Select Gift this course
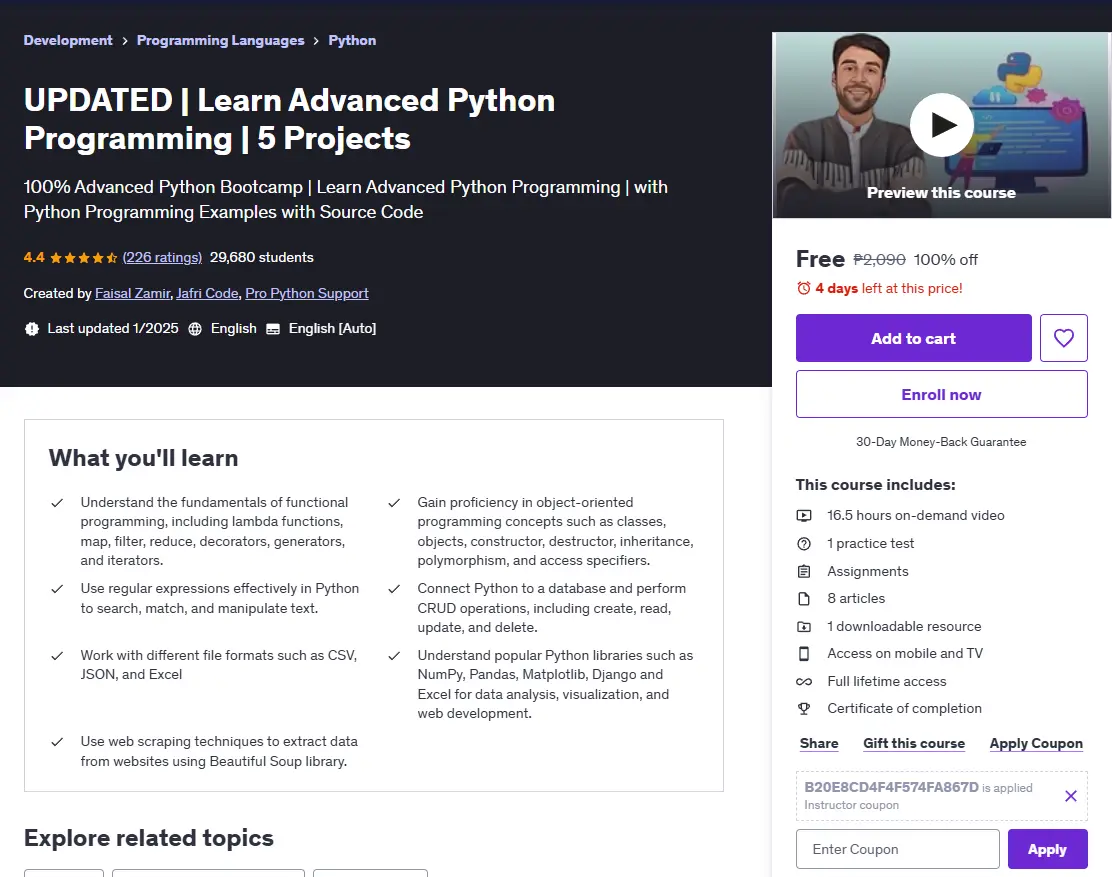Viewport: 1112px width, 877px height. tap(913, 743)
